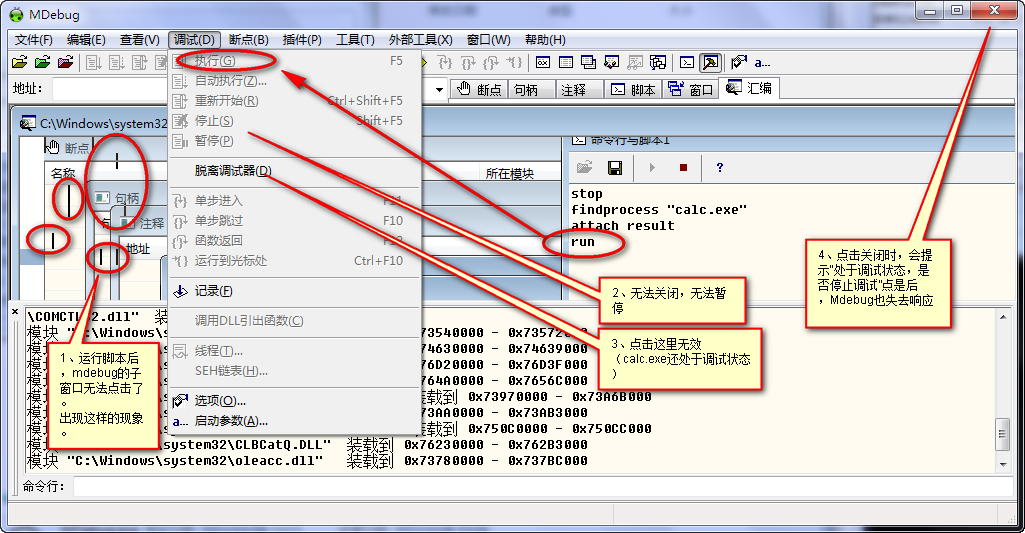
Task: Select 停止(S) in the debug menu
Action: (x=294, y=121)
